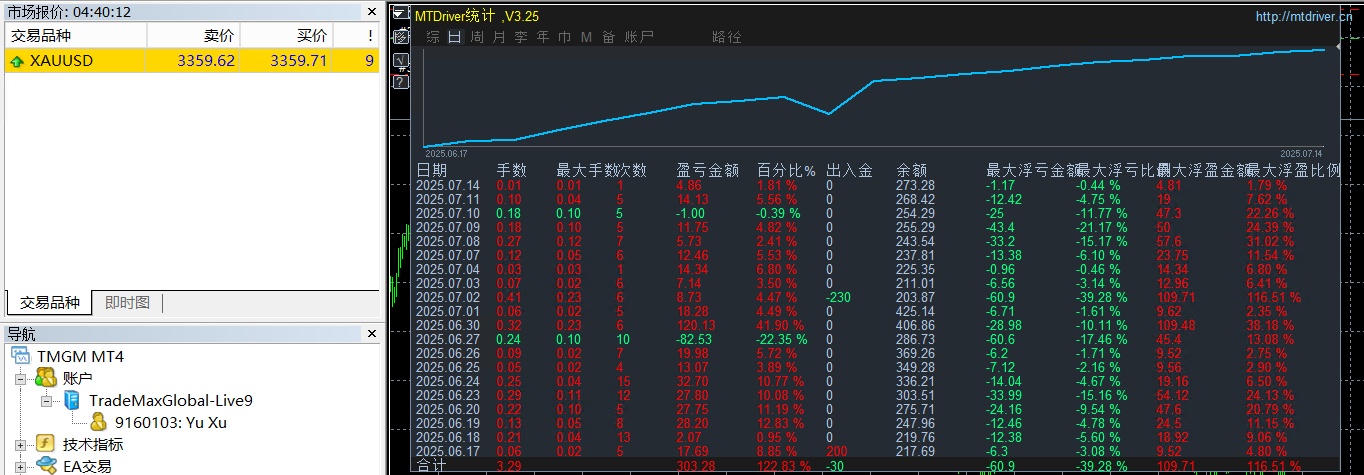Screen dimensions: 1364x475
Task: Collapse the 账户 tree node
Action: [21, 379]
